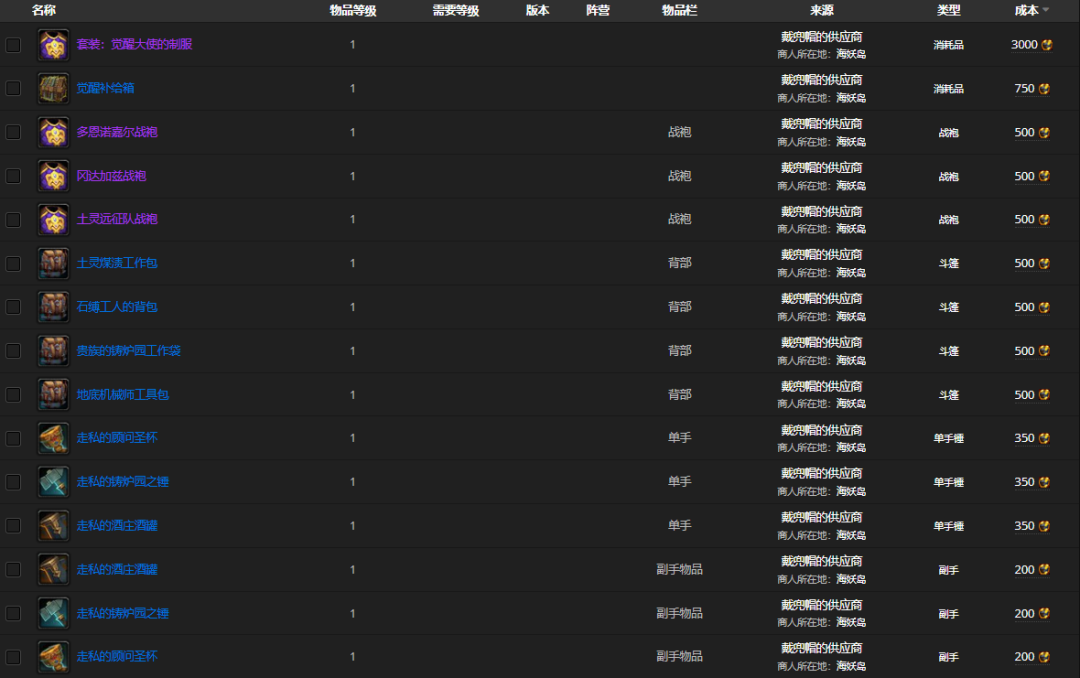Open the 单手 走私的铸炉园之锤 name link
The width and height of the screenshot is (1080, 678).
(123, 482)
